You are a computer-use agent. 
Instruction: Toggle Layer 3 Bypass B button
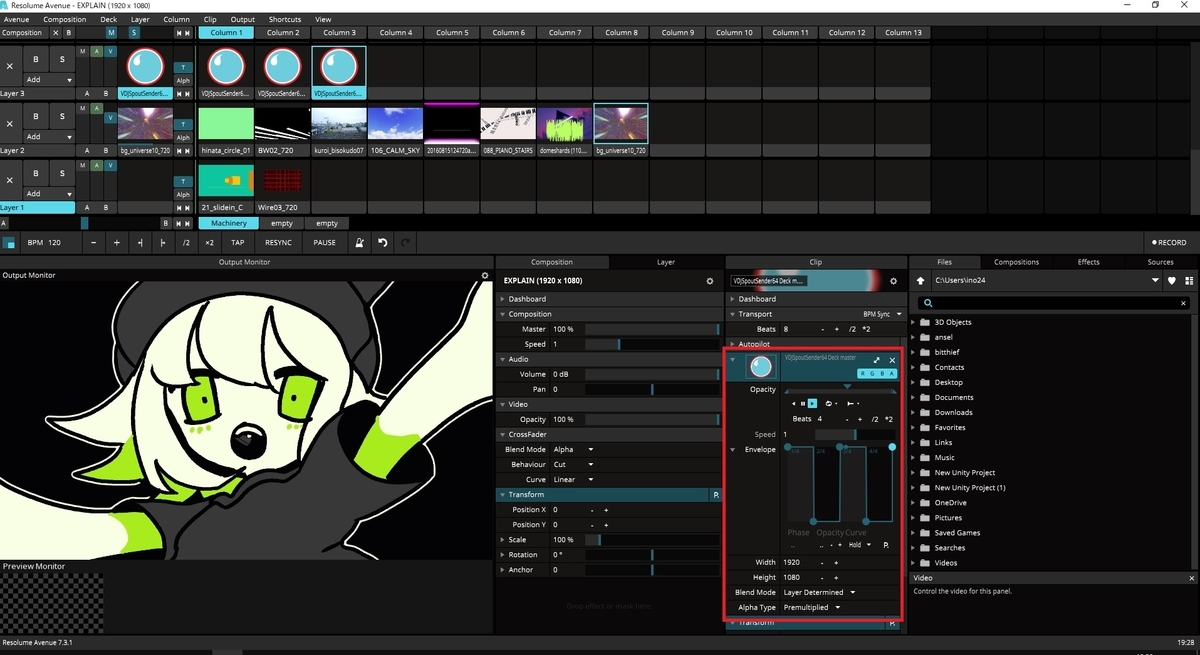[x=36, y=59]
